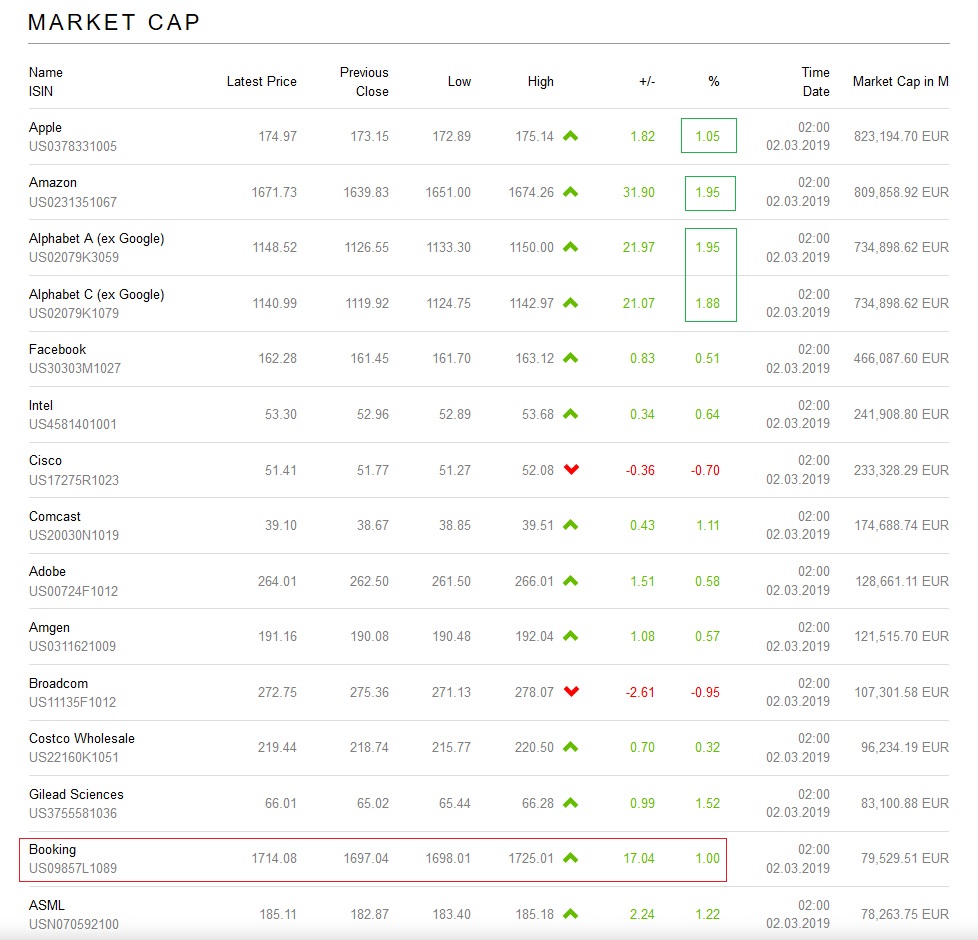Click the green up arrow in Facebook row
978x940 pixels.
tap(570, 358)
